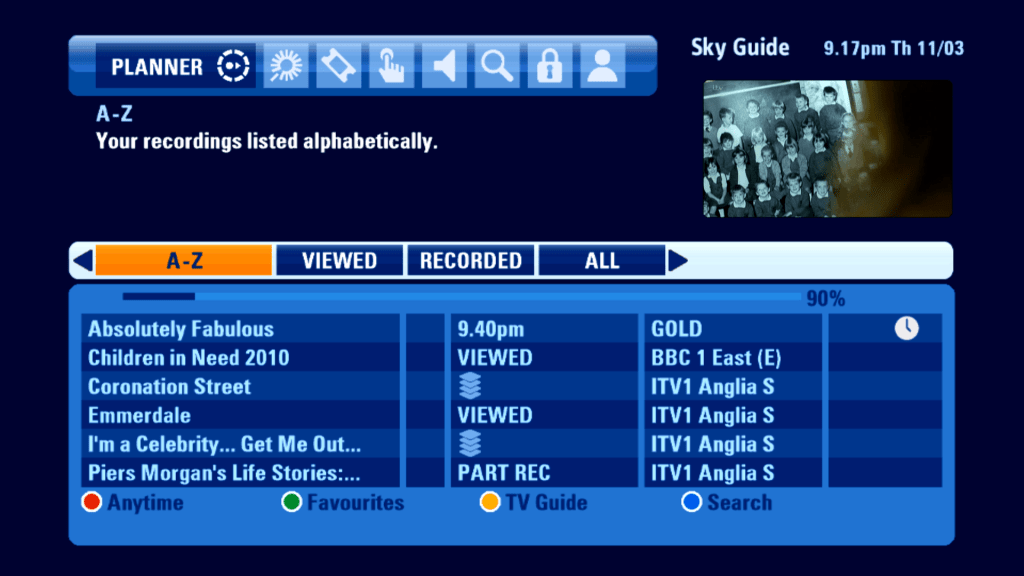Move tabs right with the right arrow

coord(678,261)
